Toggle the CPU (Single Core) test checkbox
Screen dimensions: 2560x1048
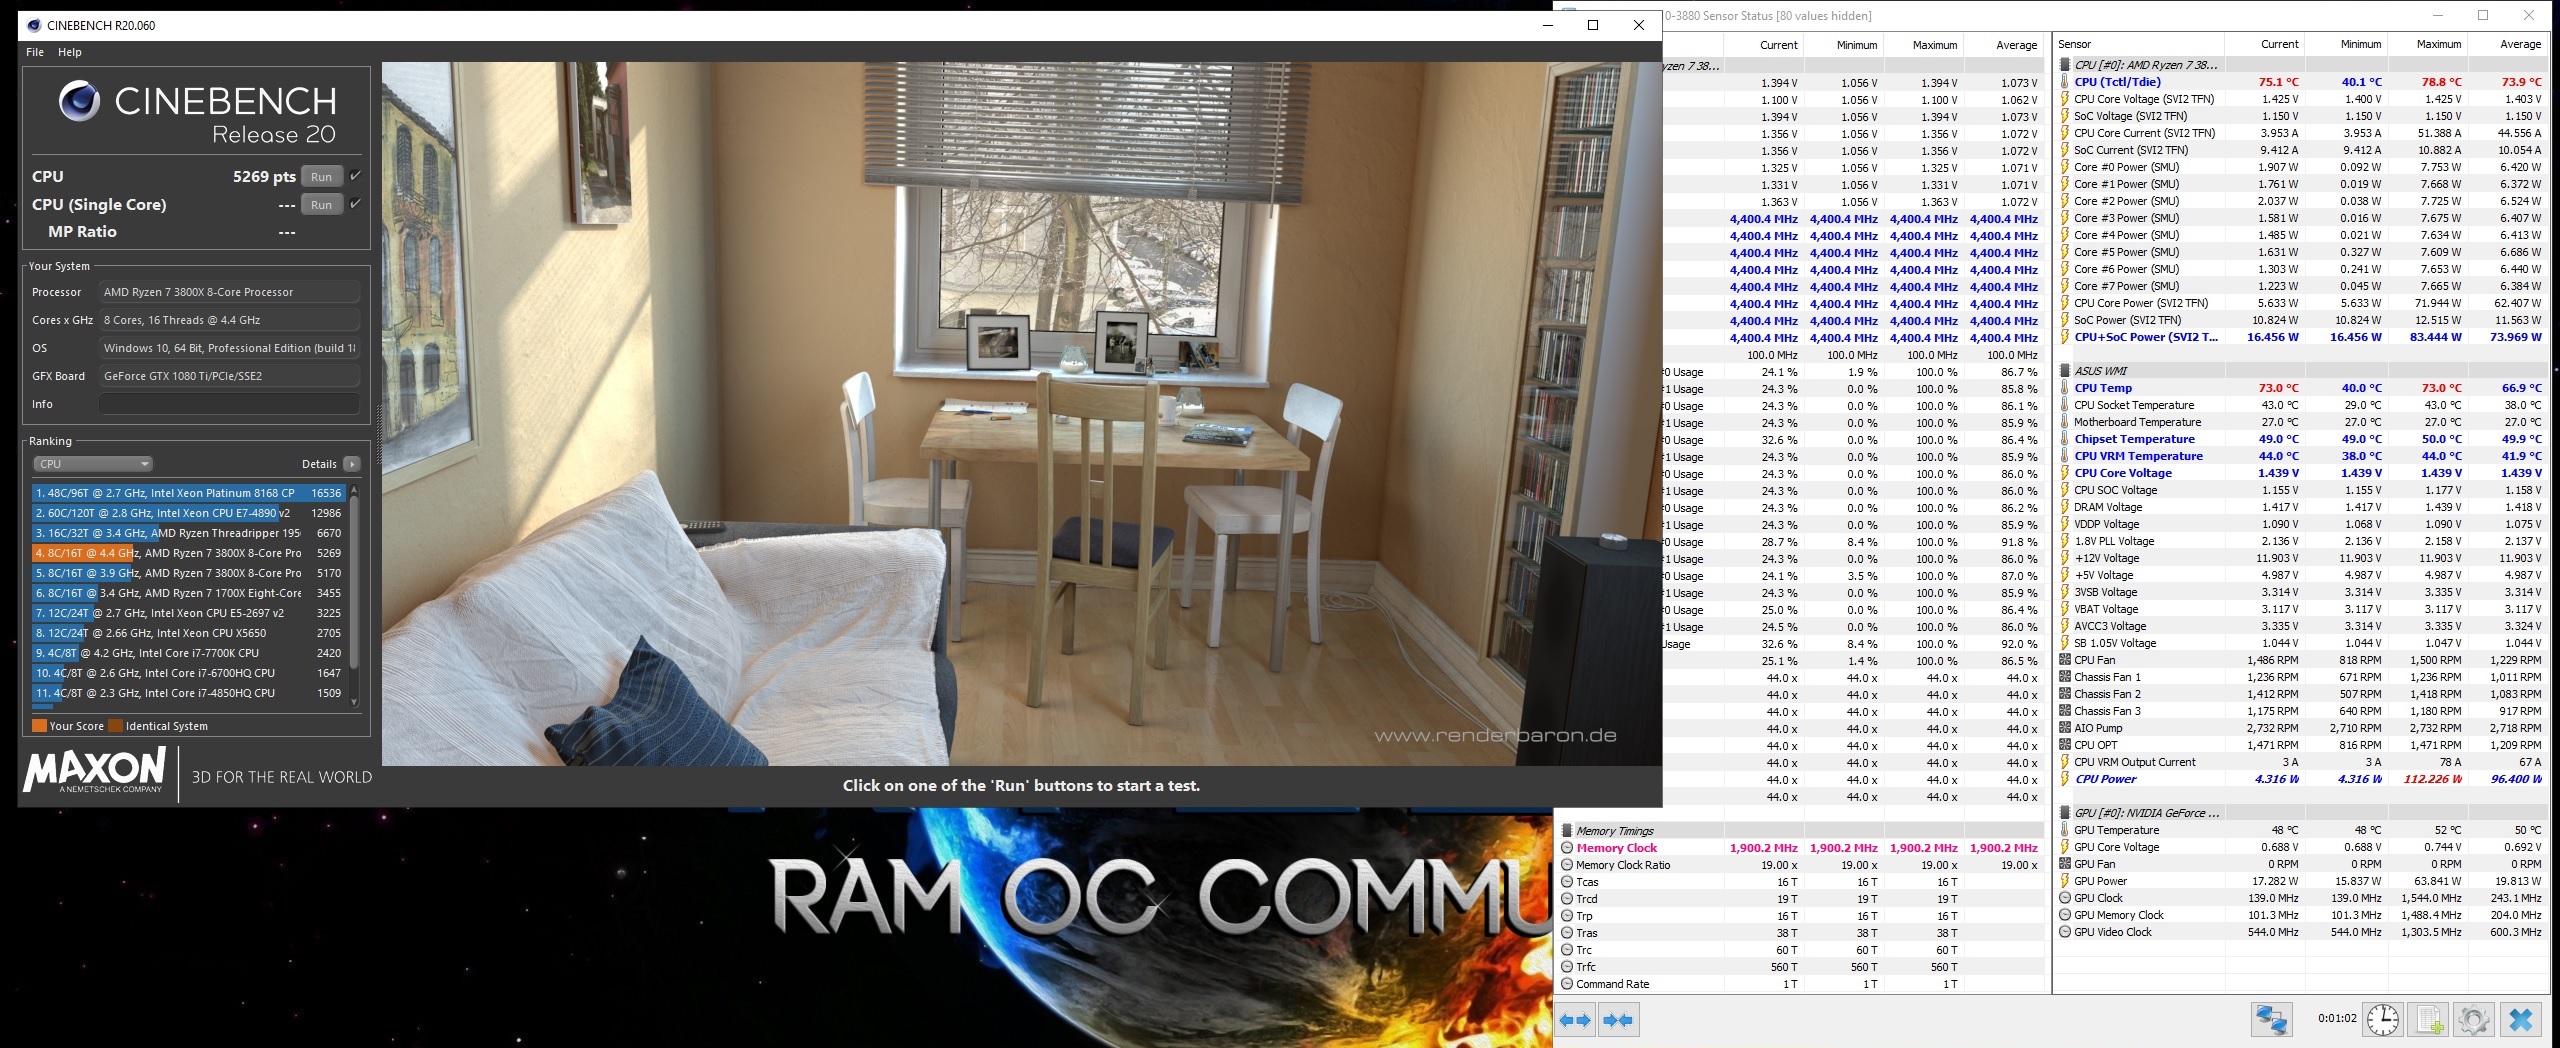coord(355,204)
